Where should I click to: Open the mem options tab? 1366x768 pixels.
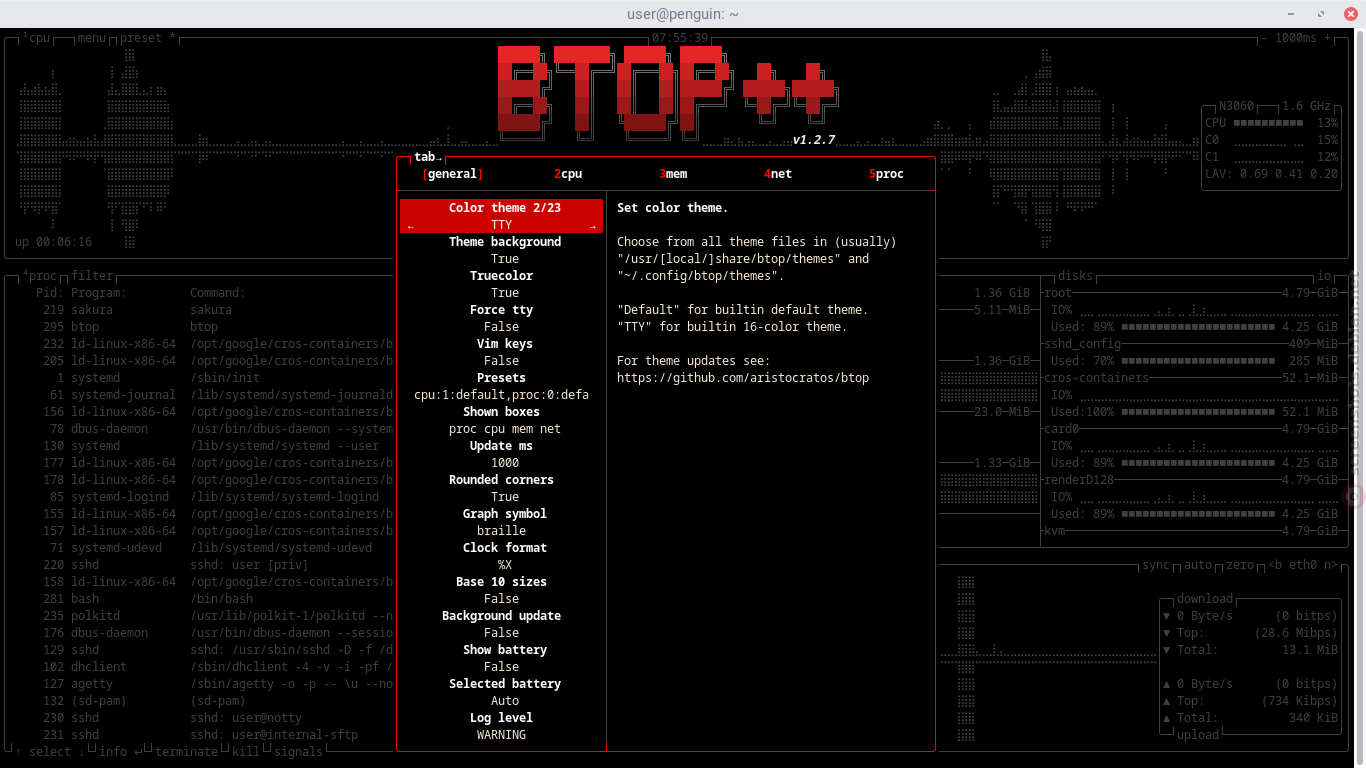pyautogui.click(x=673, y=174)
